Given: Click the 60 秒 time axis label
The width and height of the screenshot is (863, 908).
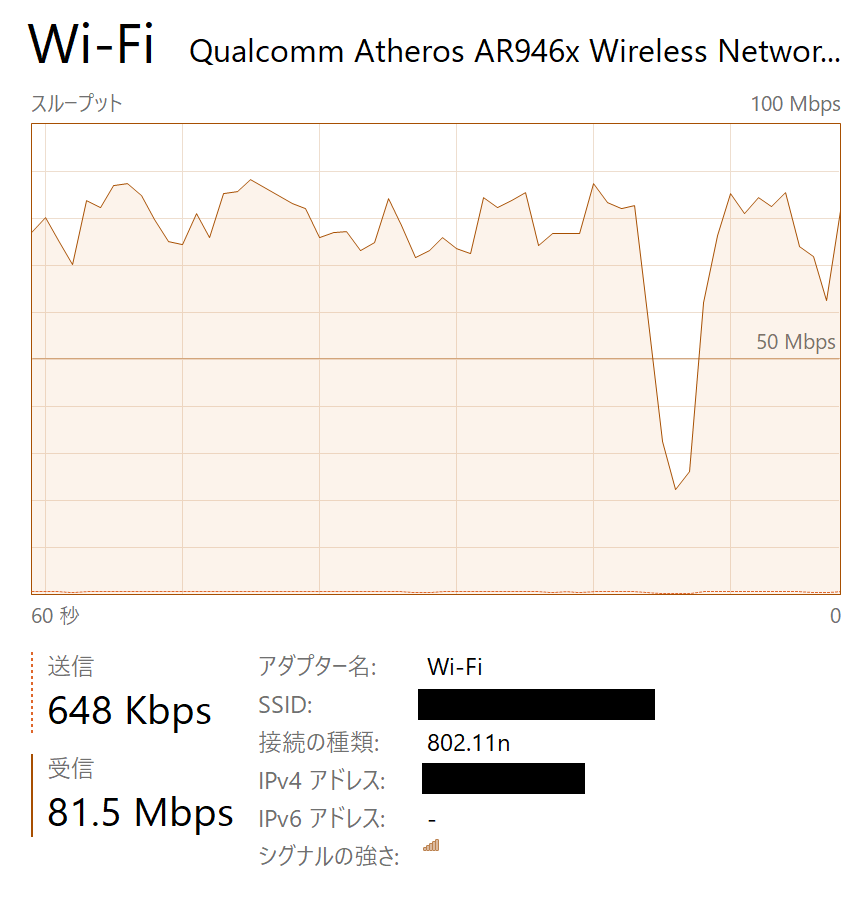Looking at the screenshot, I should (55, 616).
